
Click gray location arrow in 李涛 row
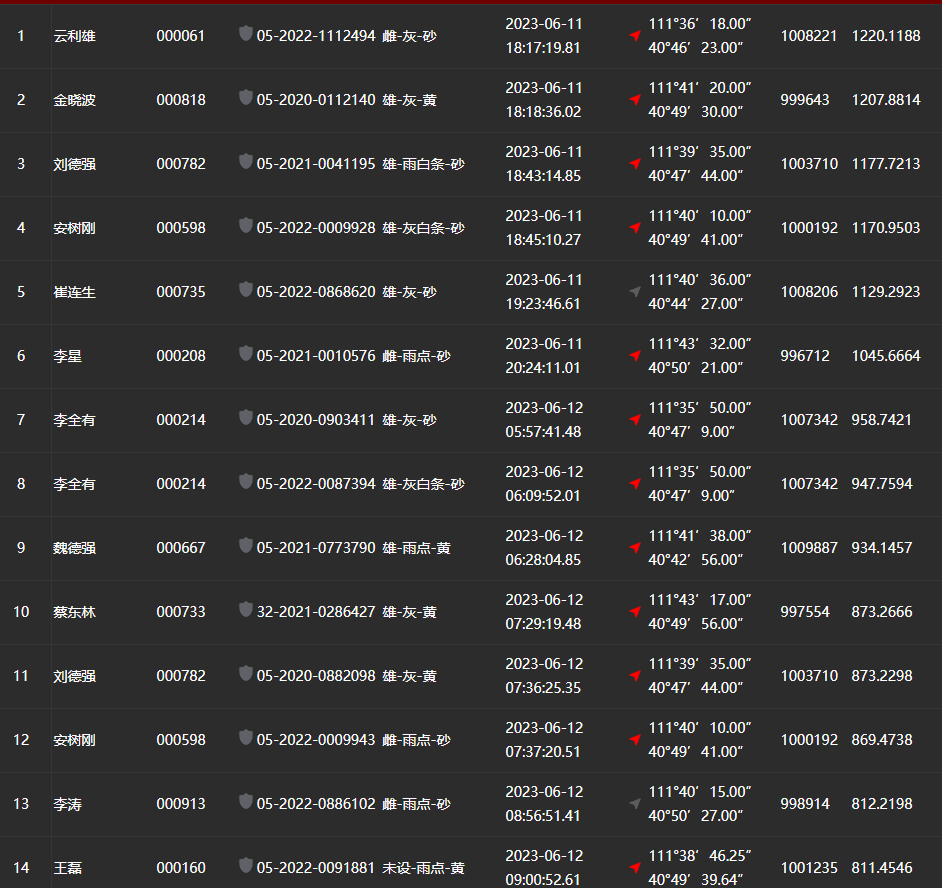635,804
